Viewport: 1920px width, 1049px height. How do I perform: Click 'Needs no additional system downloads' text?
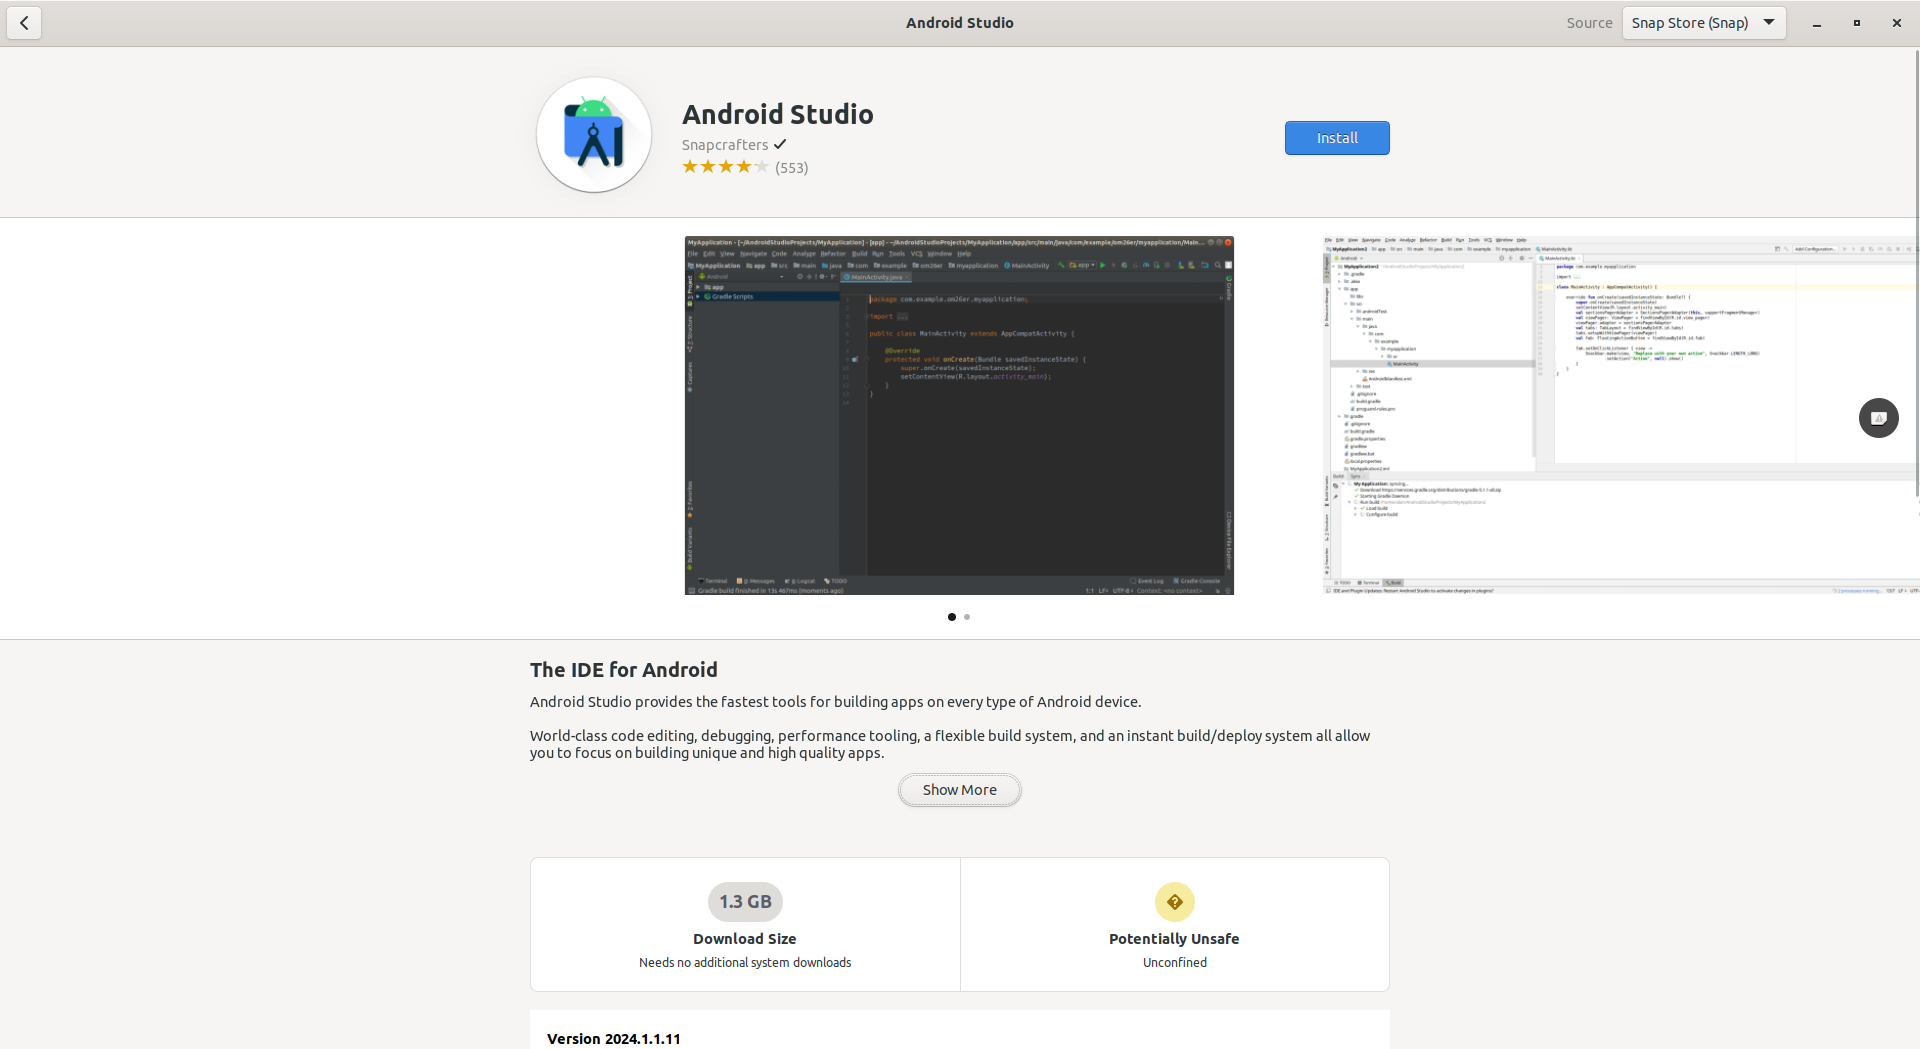[745, 963]
